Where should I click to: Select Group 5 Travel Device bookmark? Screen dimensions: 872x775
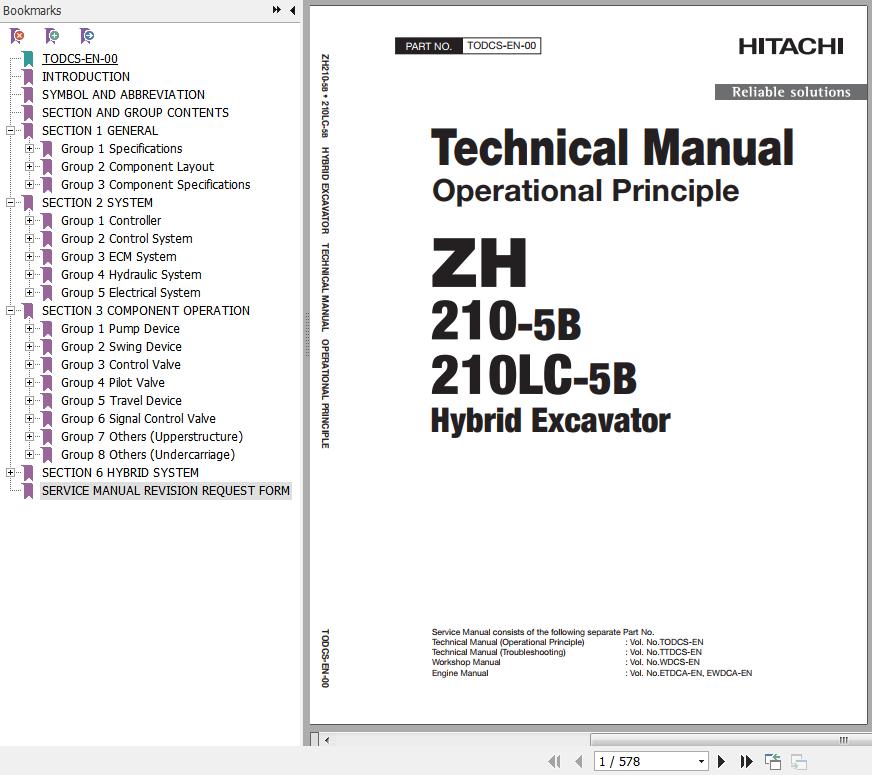[121, 401]
